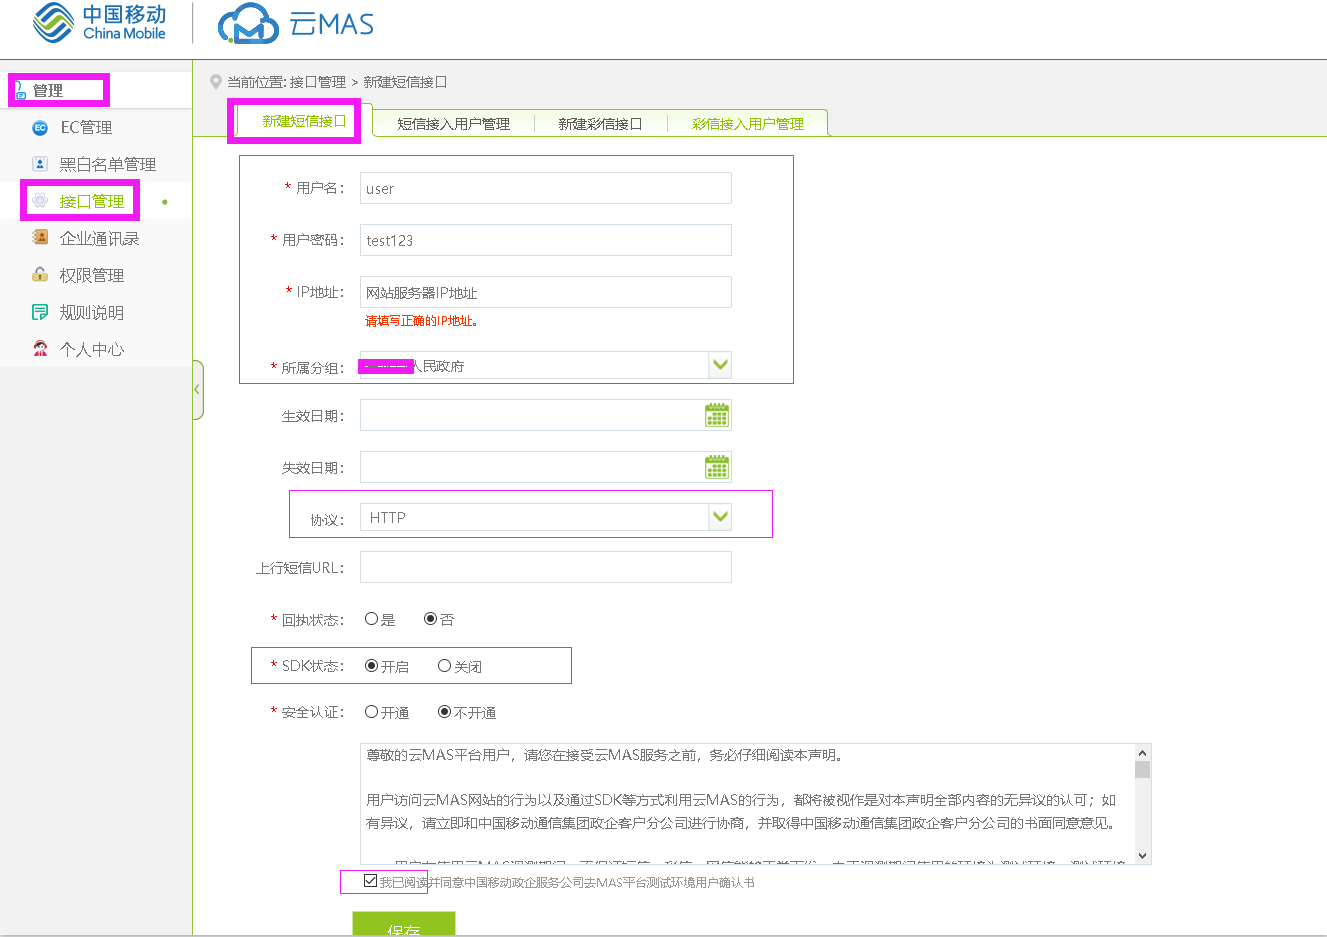Click the EC管理 sidebar icon
Screen dimensions: 1327x937
(x=40, y=128)
